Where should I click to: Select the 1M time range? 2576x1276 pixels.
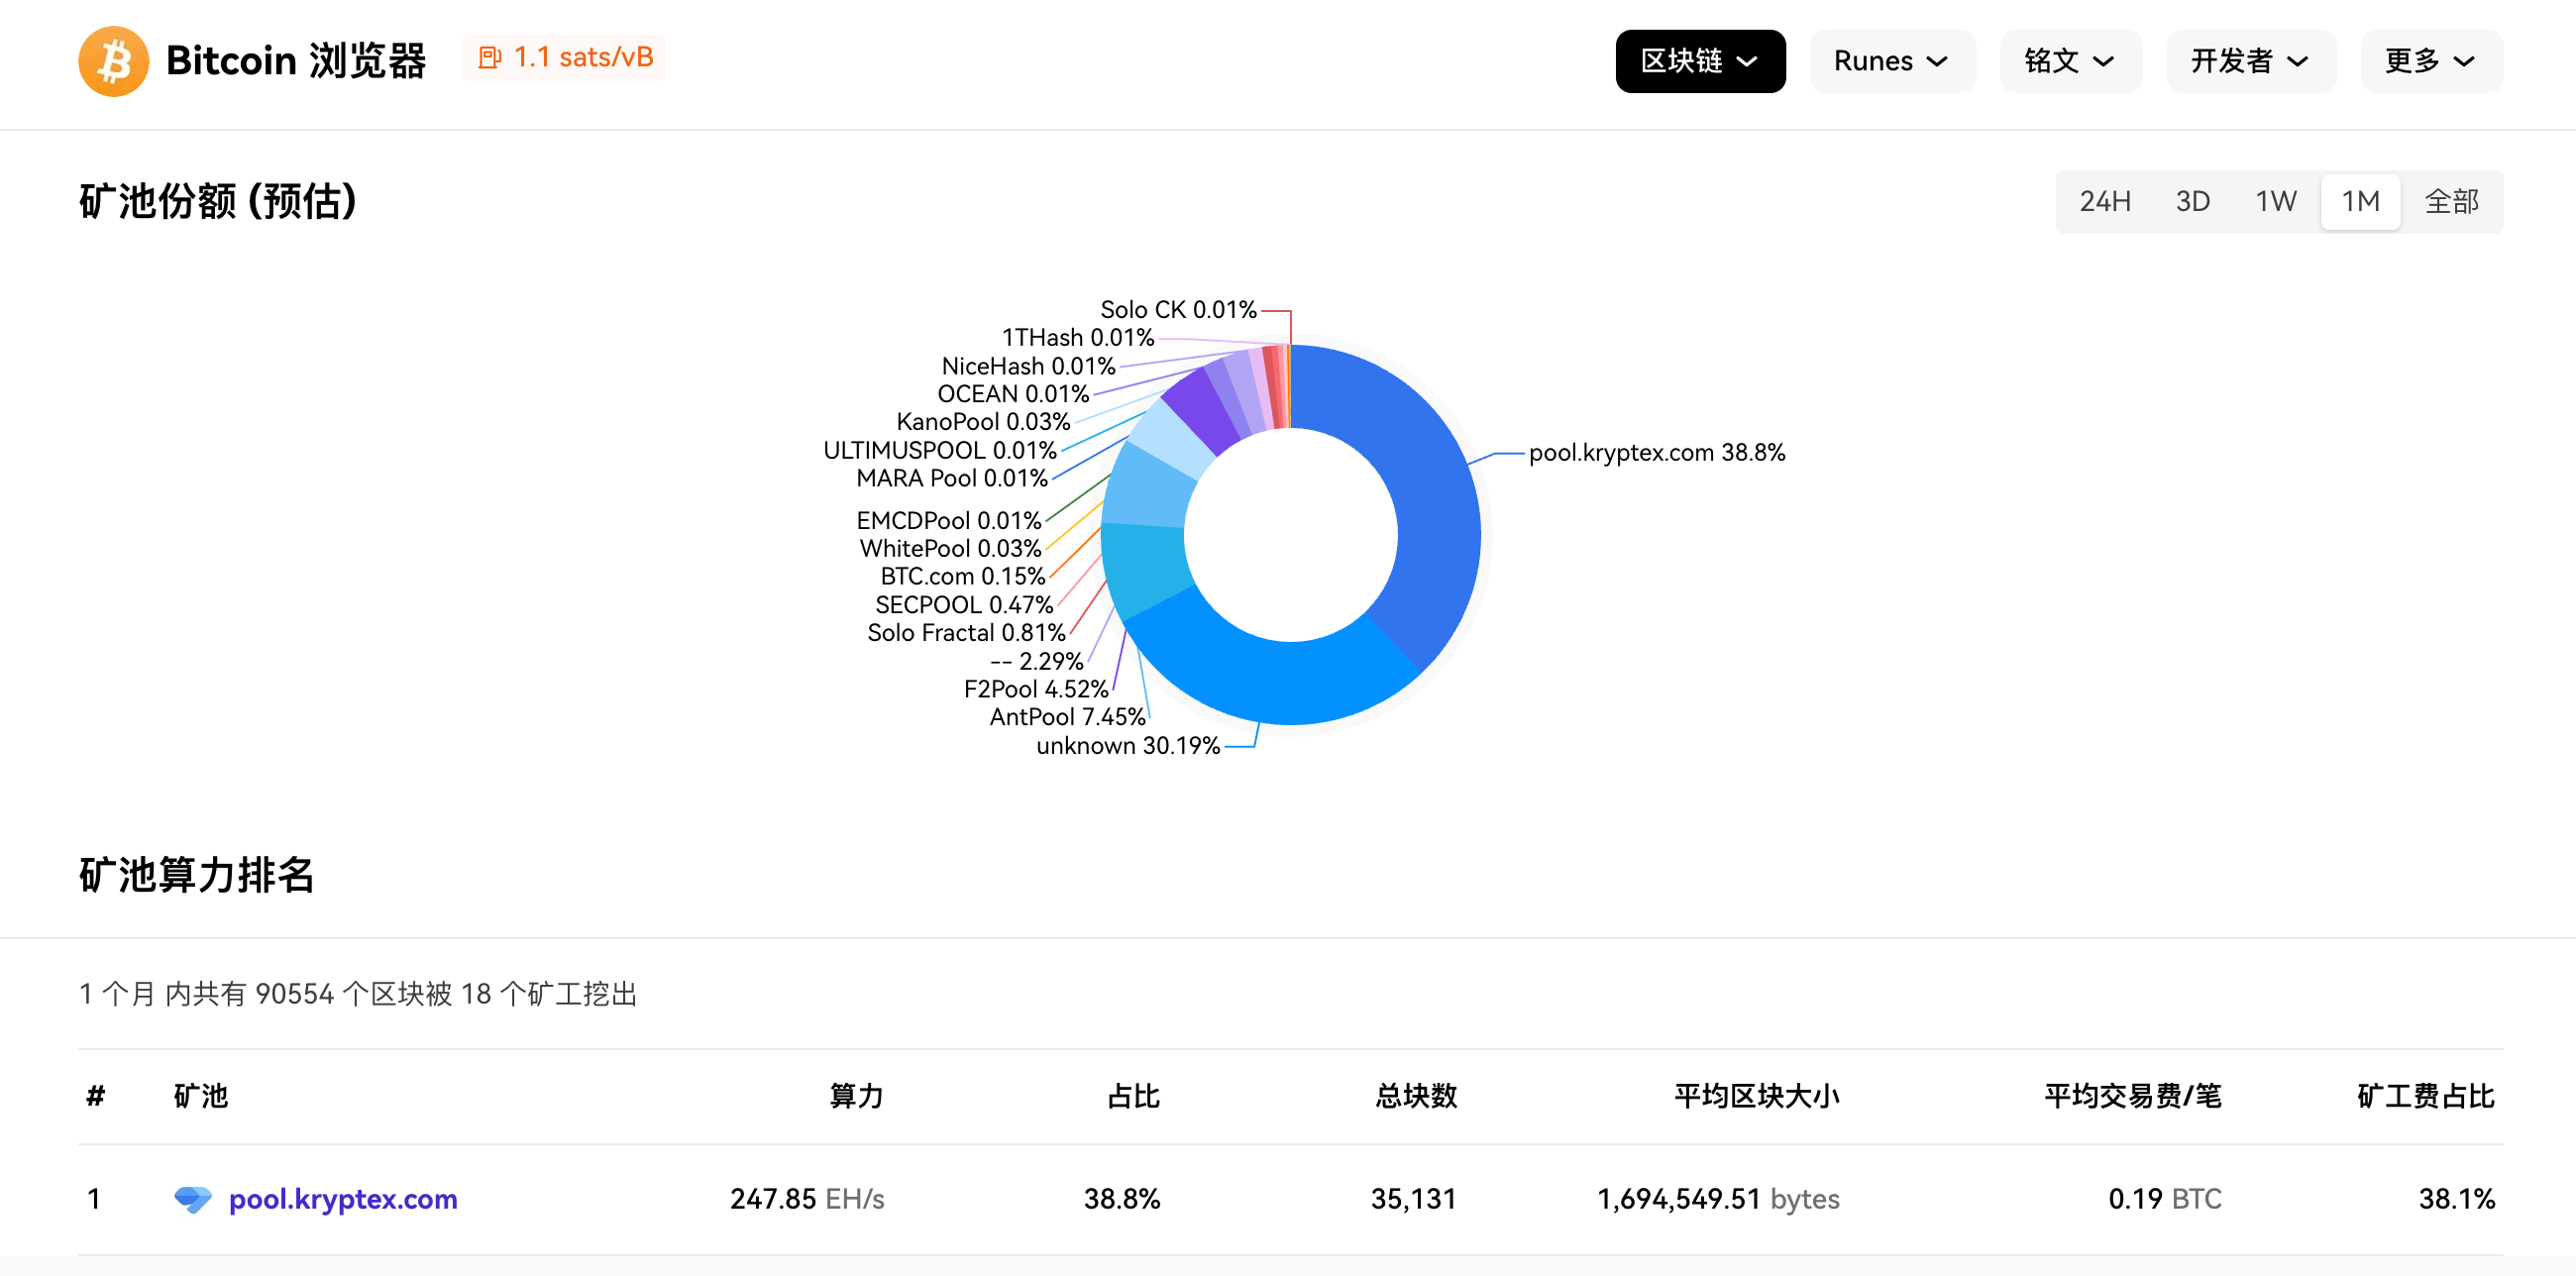pos(2360,201)
